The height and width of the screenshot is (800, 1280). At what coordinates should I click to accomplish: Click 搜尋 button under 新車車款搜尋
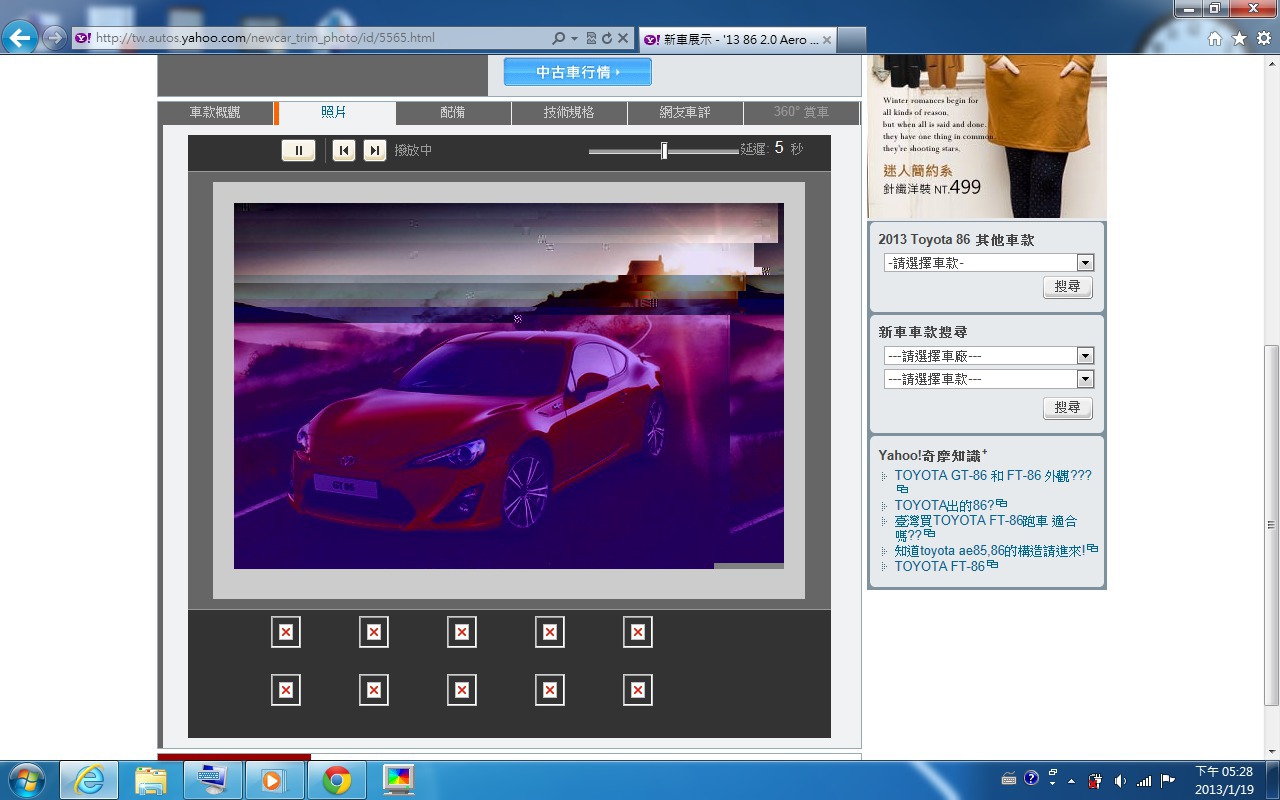pos(1067,408)
